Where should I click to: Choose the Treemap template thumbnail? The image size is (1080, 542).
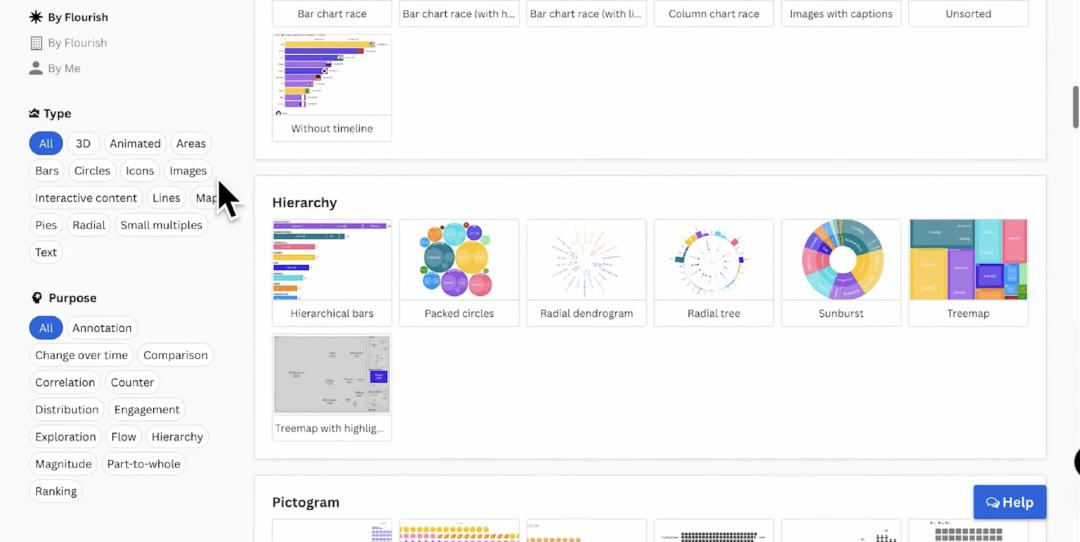click(x=968, y=272)
